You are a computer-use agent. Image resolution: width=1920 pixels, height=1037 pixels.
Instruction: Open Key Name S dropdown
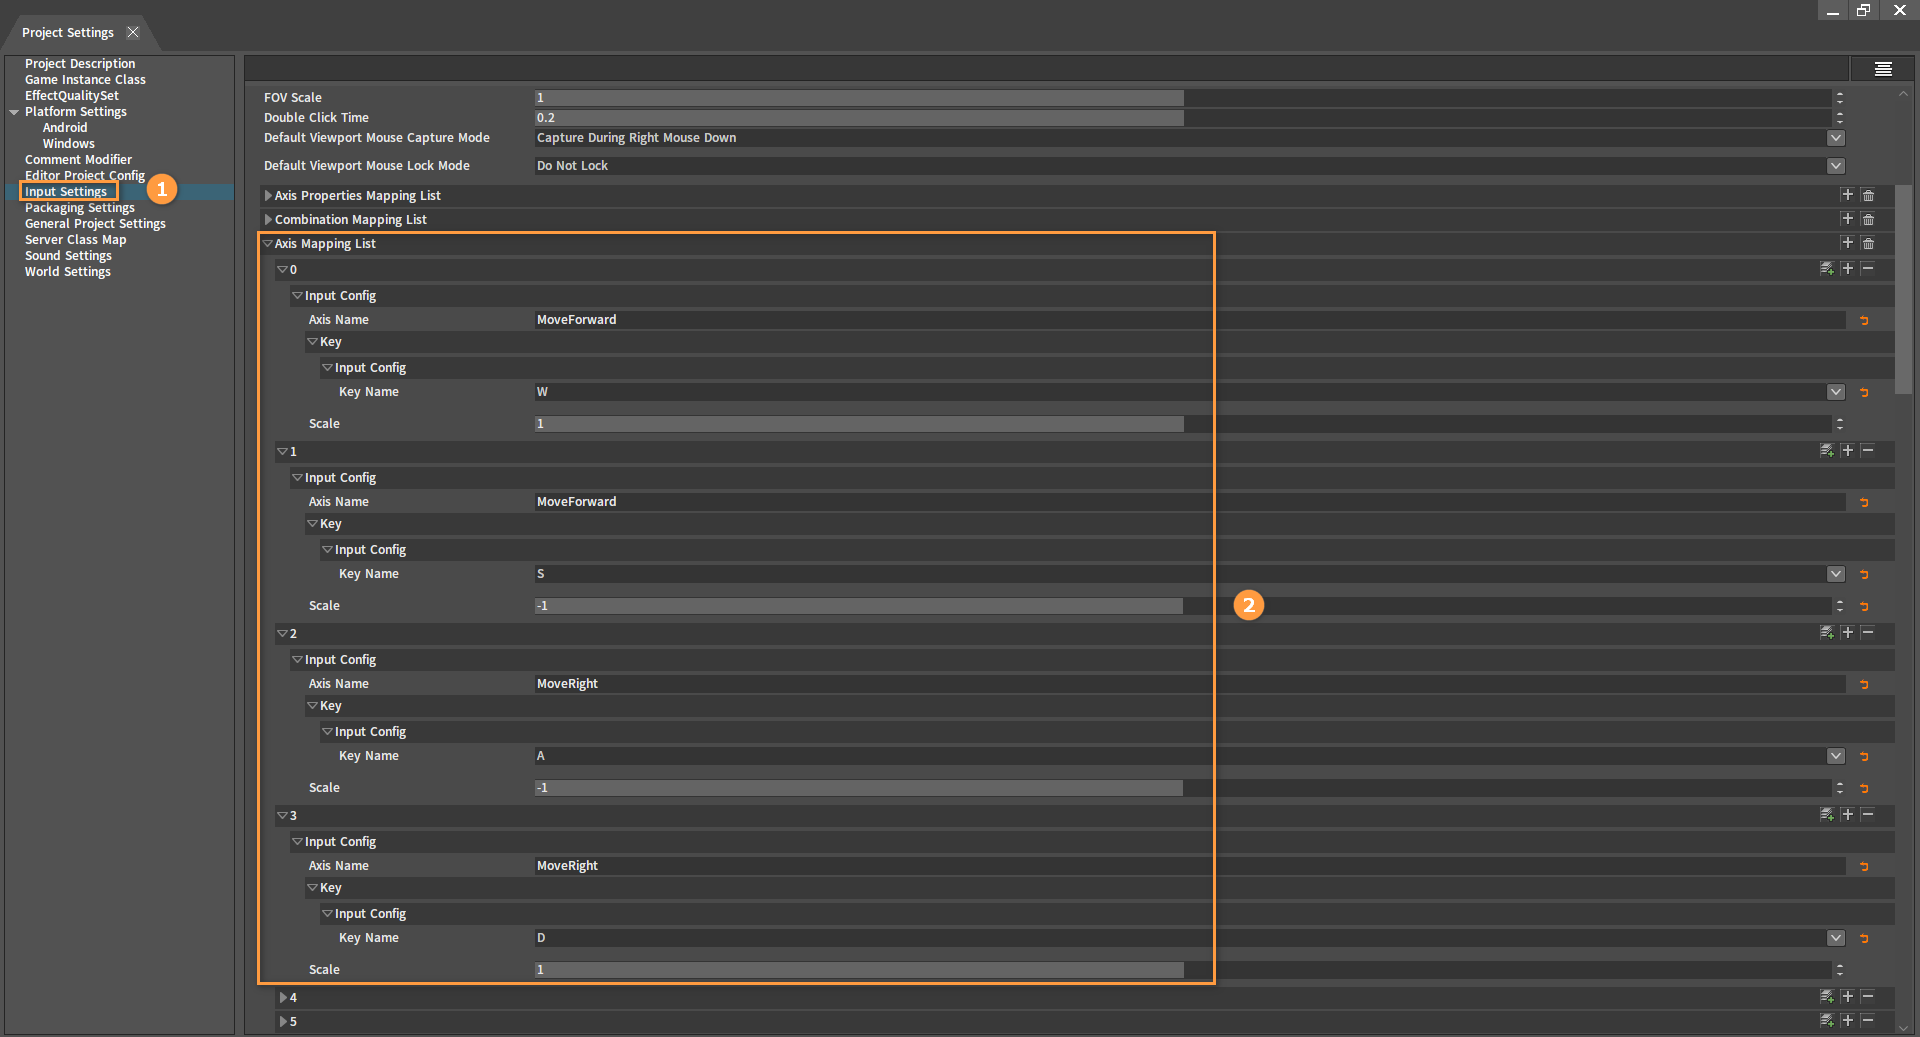1836,574
